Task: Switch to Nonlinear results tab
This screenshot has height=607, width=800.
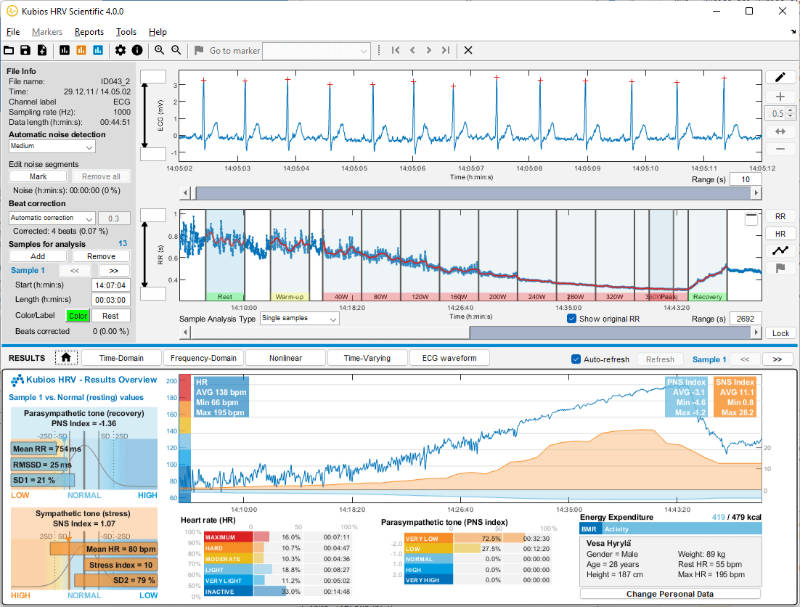Action: coord(285,358)
